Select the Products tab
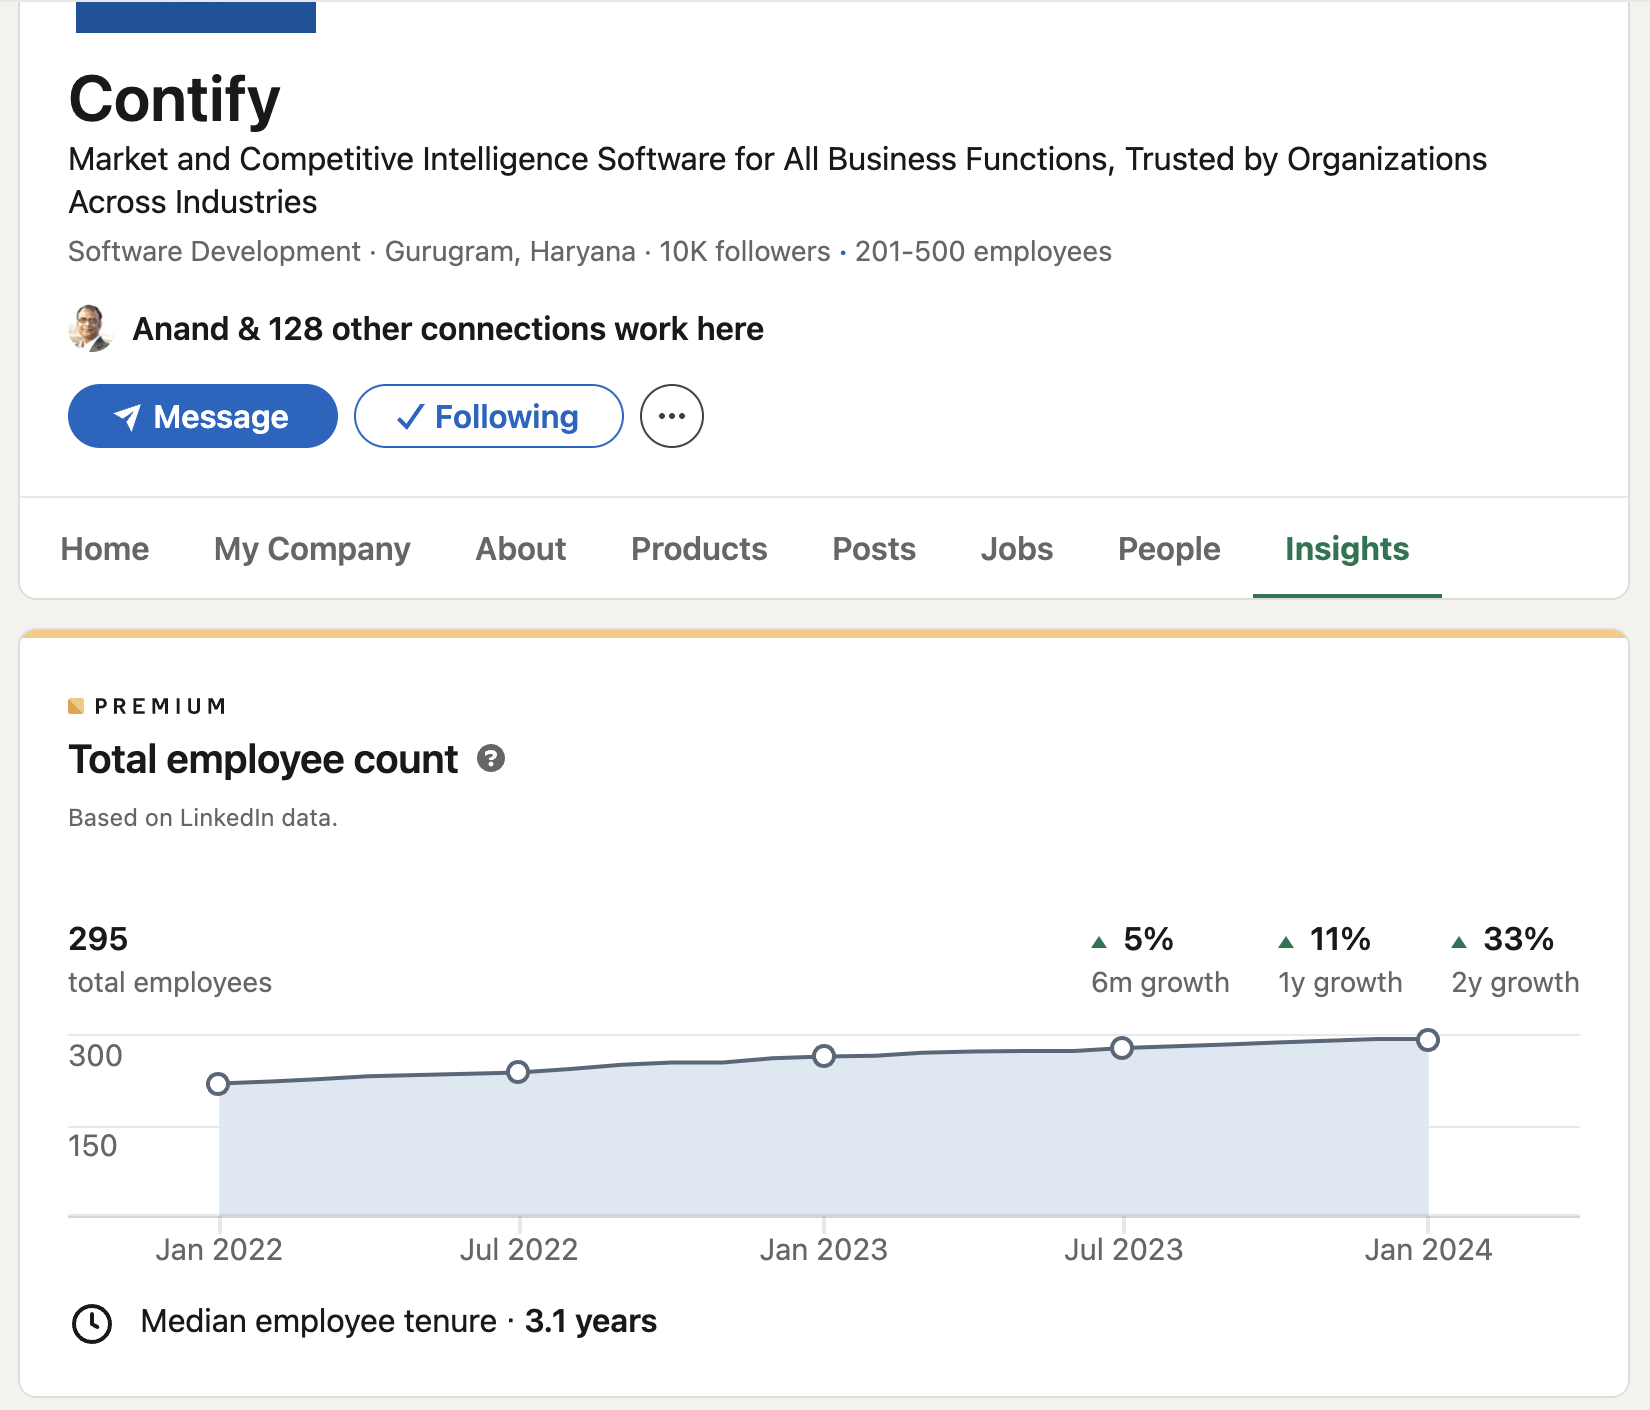1650x1410 pixels. point(699,549)
